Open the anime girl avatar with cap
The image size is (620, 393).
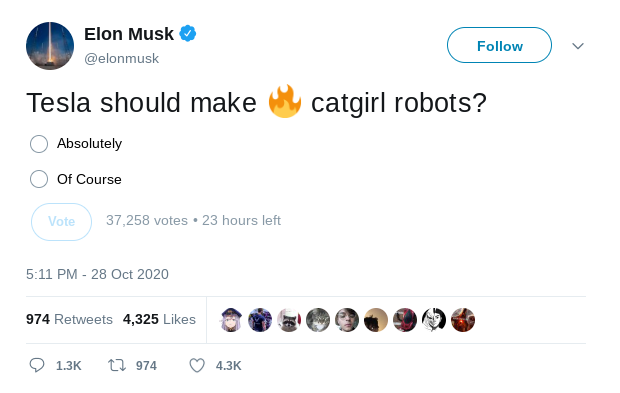pyautogui.click(x=231, y=319)
